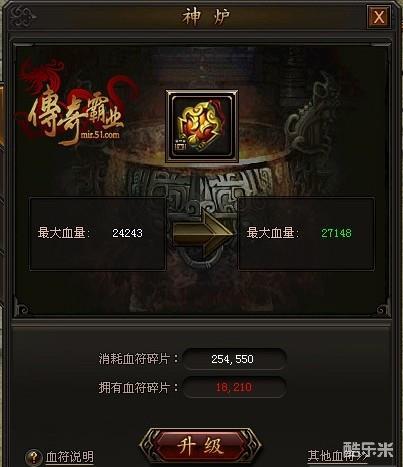Screen dimensions: 403x467
Task: Click the 拥有血符碎片 value field 18,210
Action: tap(234, 387)
